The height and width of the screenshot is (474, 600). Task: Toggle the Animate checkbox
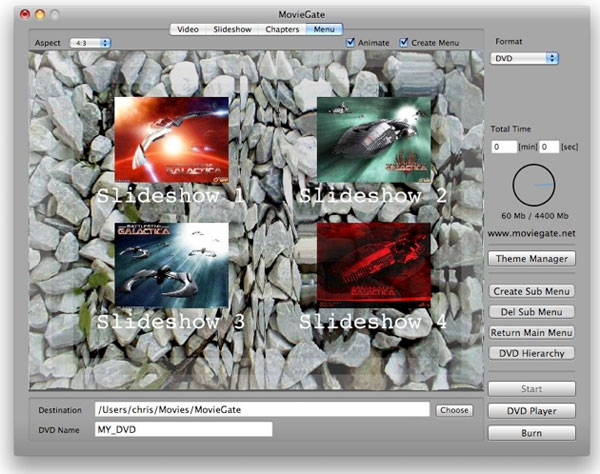(351, 43)
